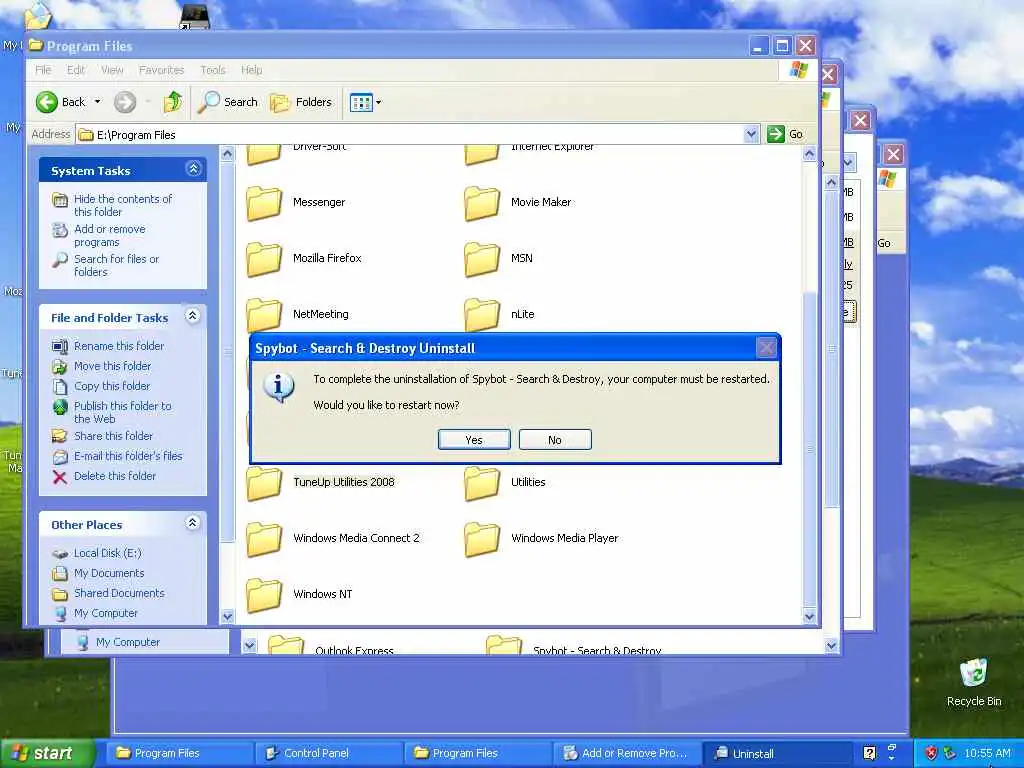
Task: Click Move this folder
Action: point(112,366)
